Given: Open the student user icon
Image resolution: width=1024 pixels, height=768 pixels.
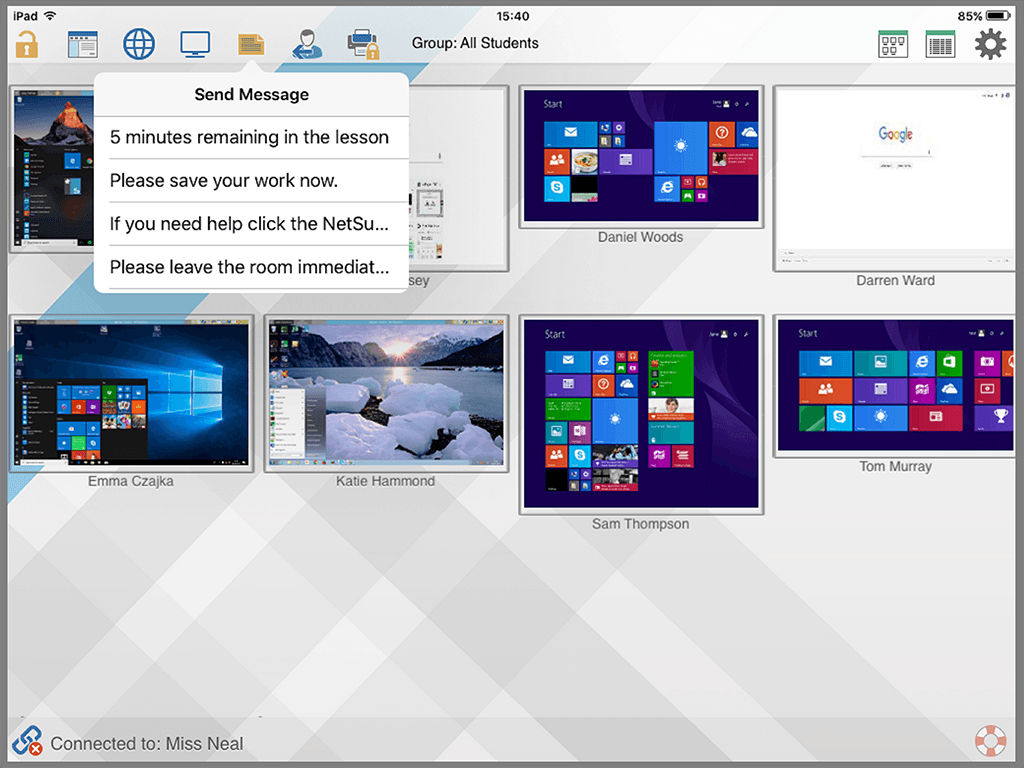Looking at the screenshot, I should 307,44.
